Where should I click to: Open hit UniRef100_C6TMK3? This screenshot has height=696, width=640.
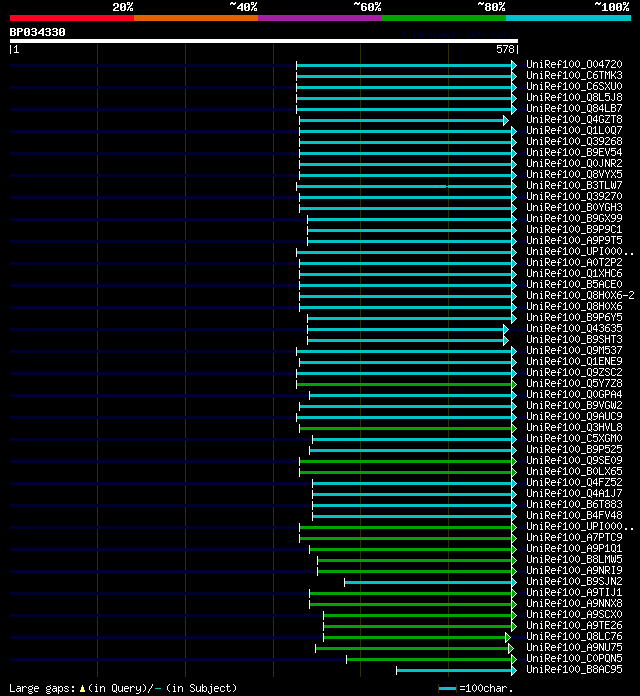tap(574, 75)
